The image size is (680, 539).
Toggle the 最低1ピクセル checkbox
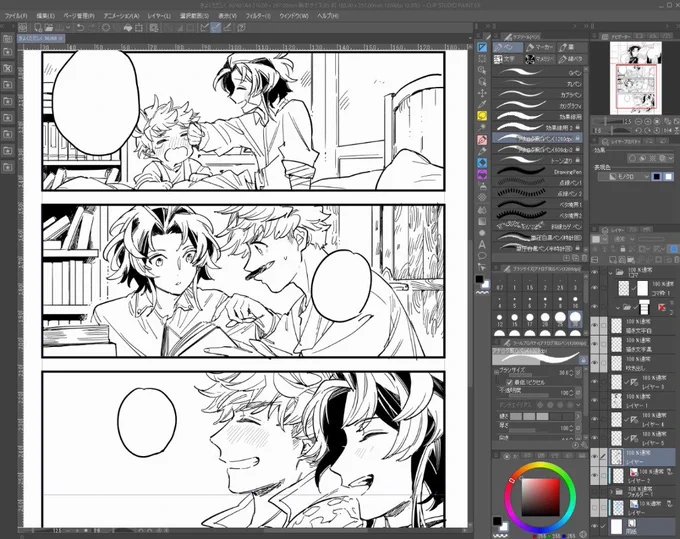(x=509, y=382)
